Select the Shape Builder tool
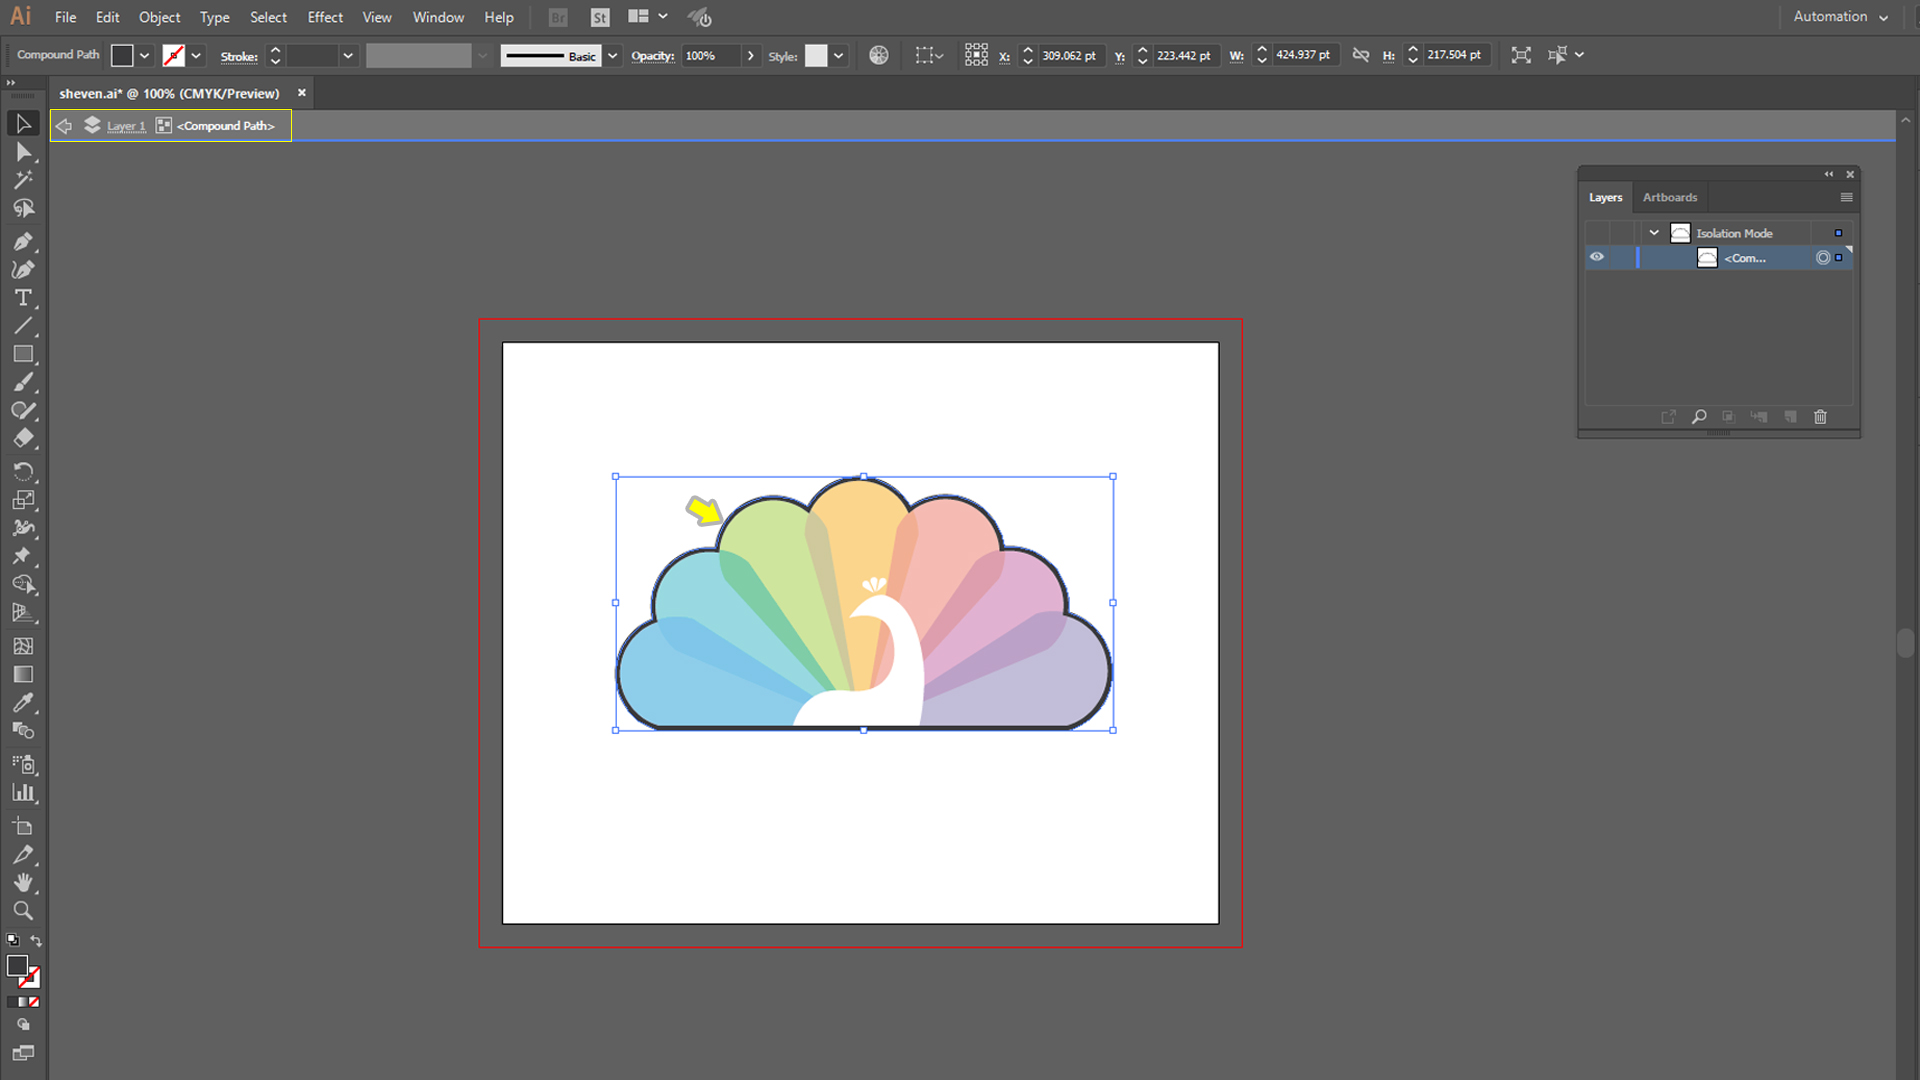1920x1080 pixels. tap(23, 584)
